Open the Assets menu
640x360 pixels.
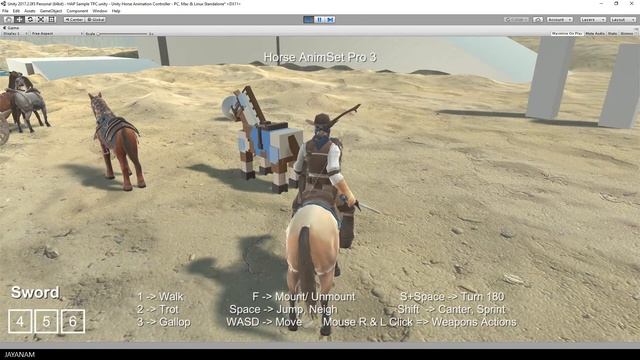click(x=30, y=11)
